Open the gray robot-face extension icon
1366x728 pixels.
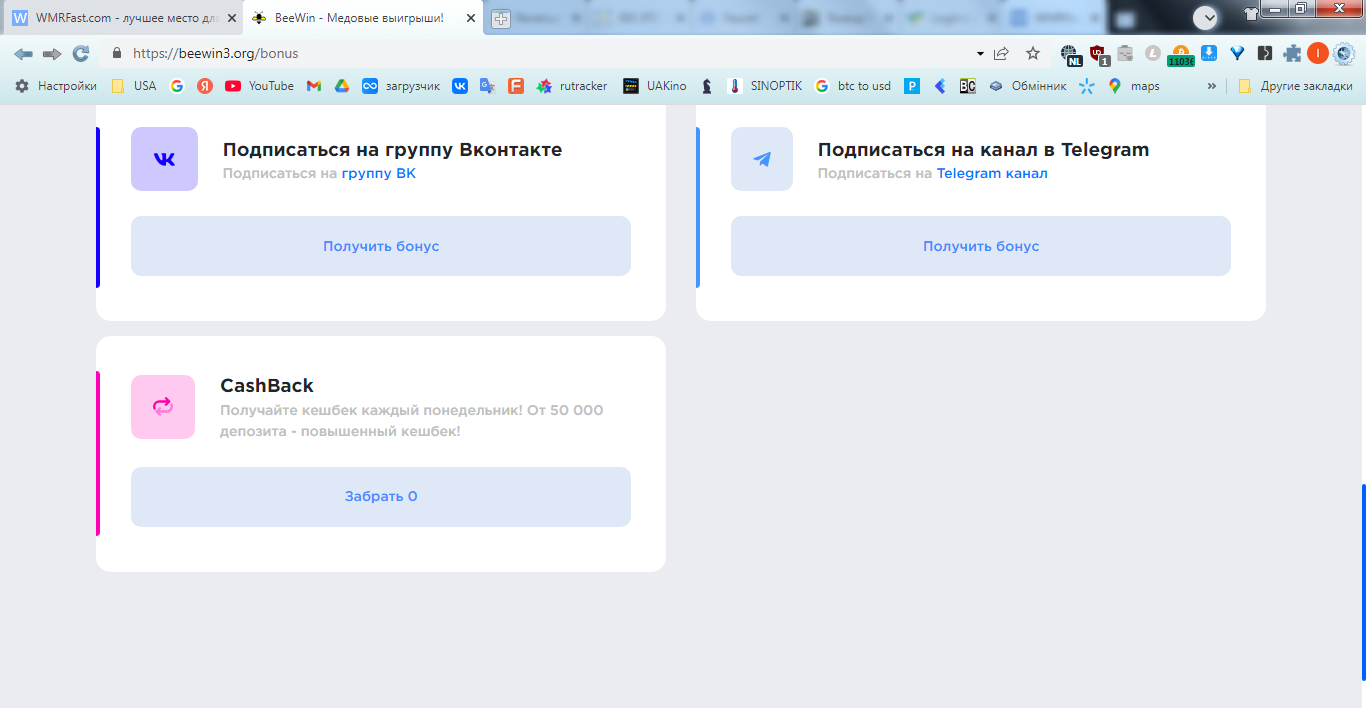pyautogui.click(x=1125, y=54)
